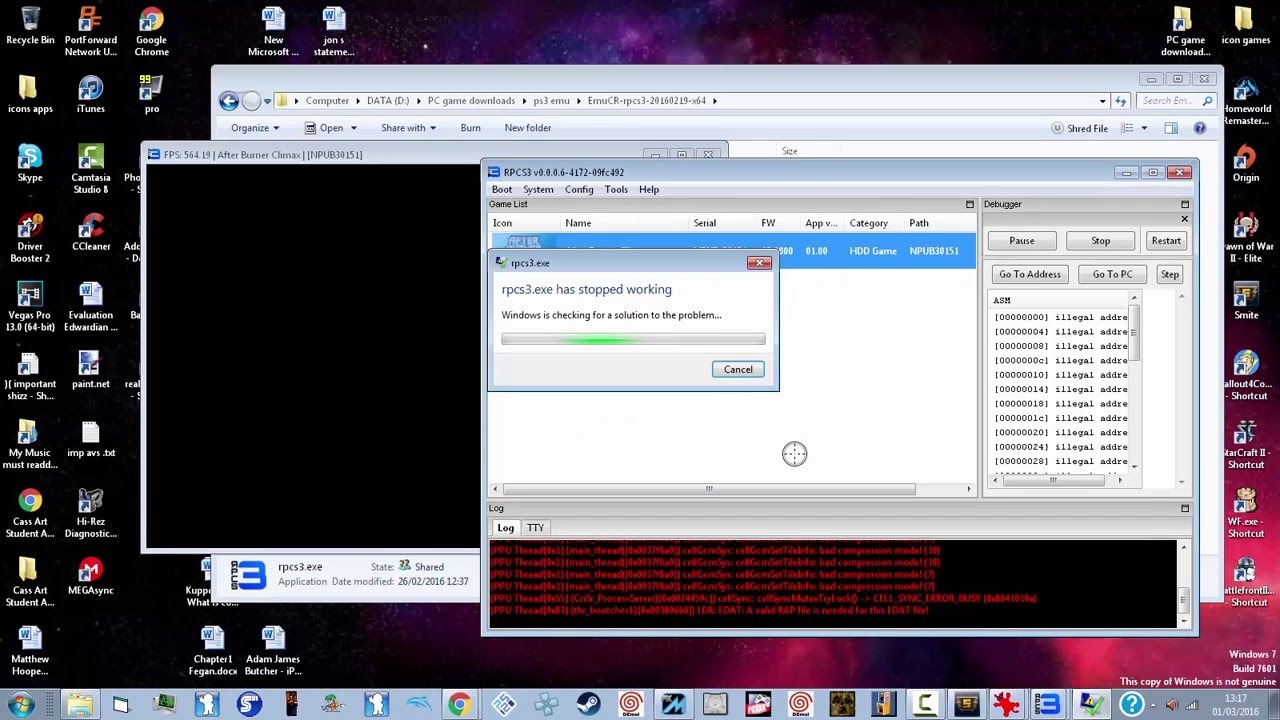Open paint.net desktop icon
Screen dimensions: 1280x720
pos(90,369)
